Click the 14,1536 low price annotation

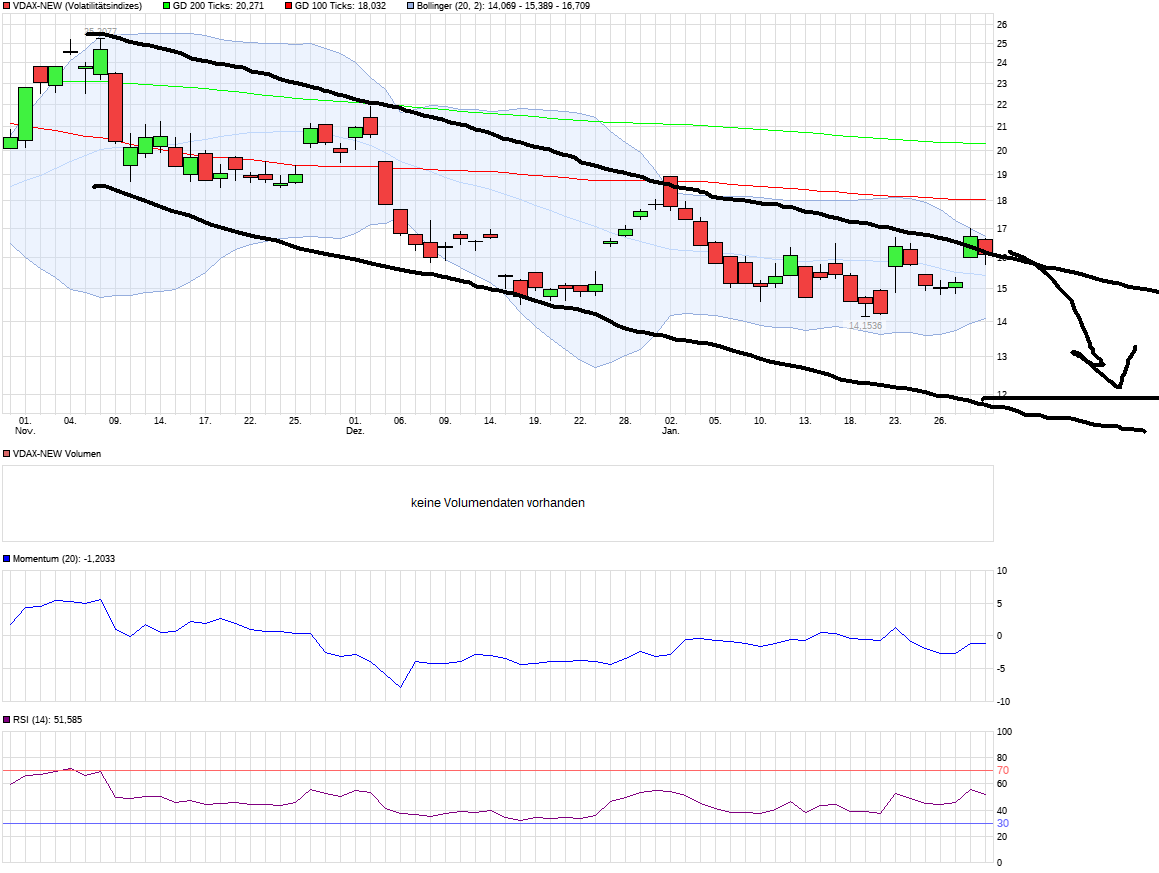(x=865, y=326)
